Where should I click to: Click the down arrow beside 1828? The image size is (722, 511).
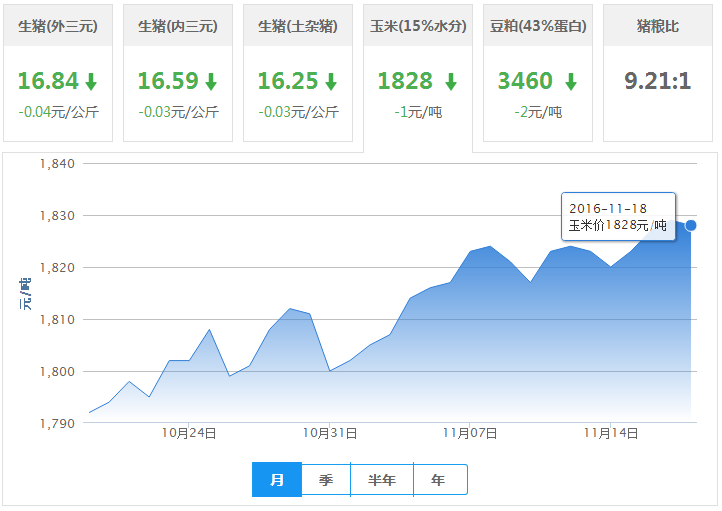pyautogui.click(x=451, y=81)
